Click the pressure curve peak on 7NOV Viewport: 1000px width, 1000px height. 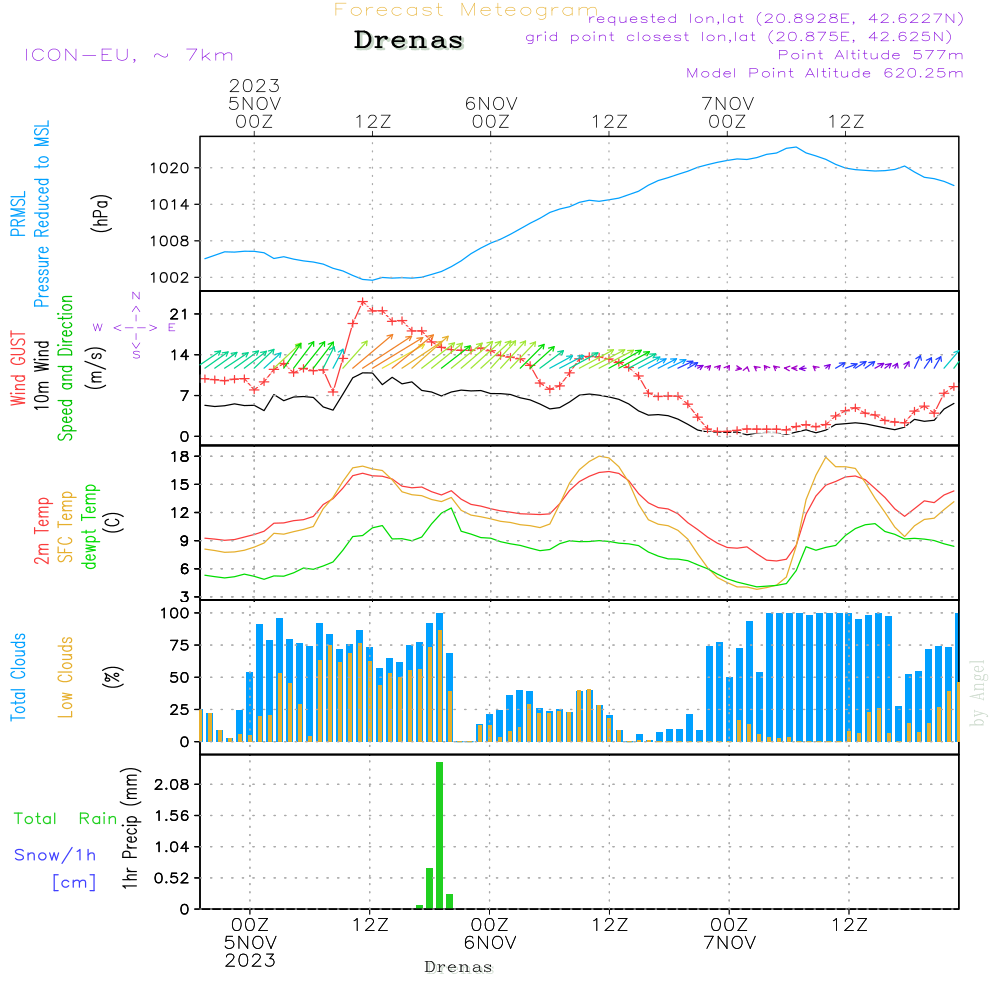click(x=795, y=147)
